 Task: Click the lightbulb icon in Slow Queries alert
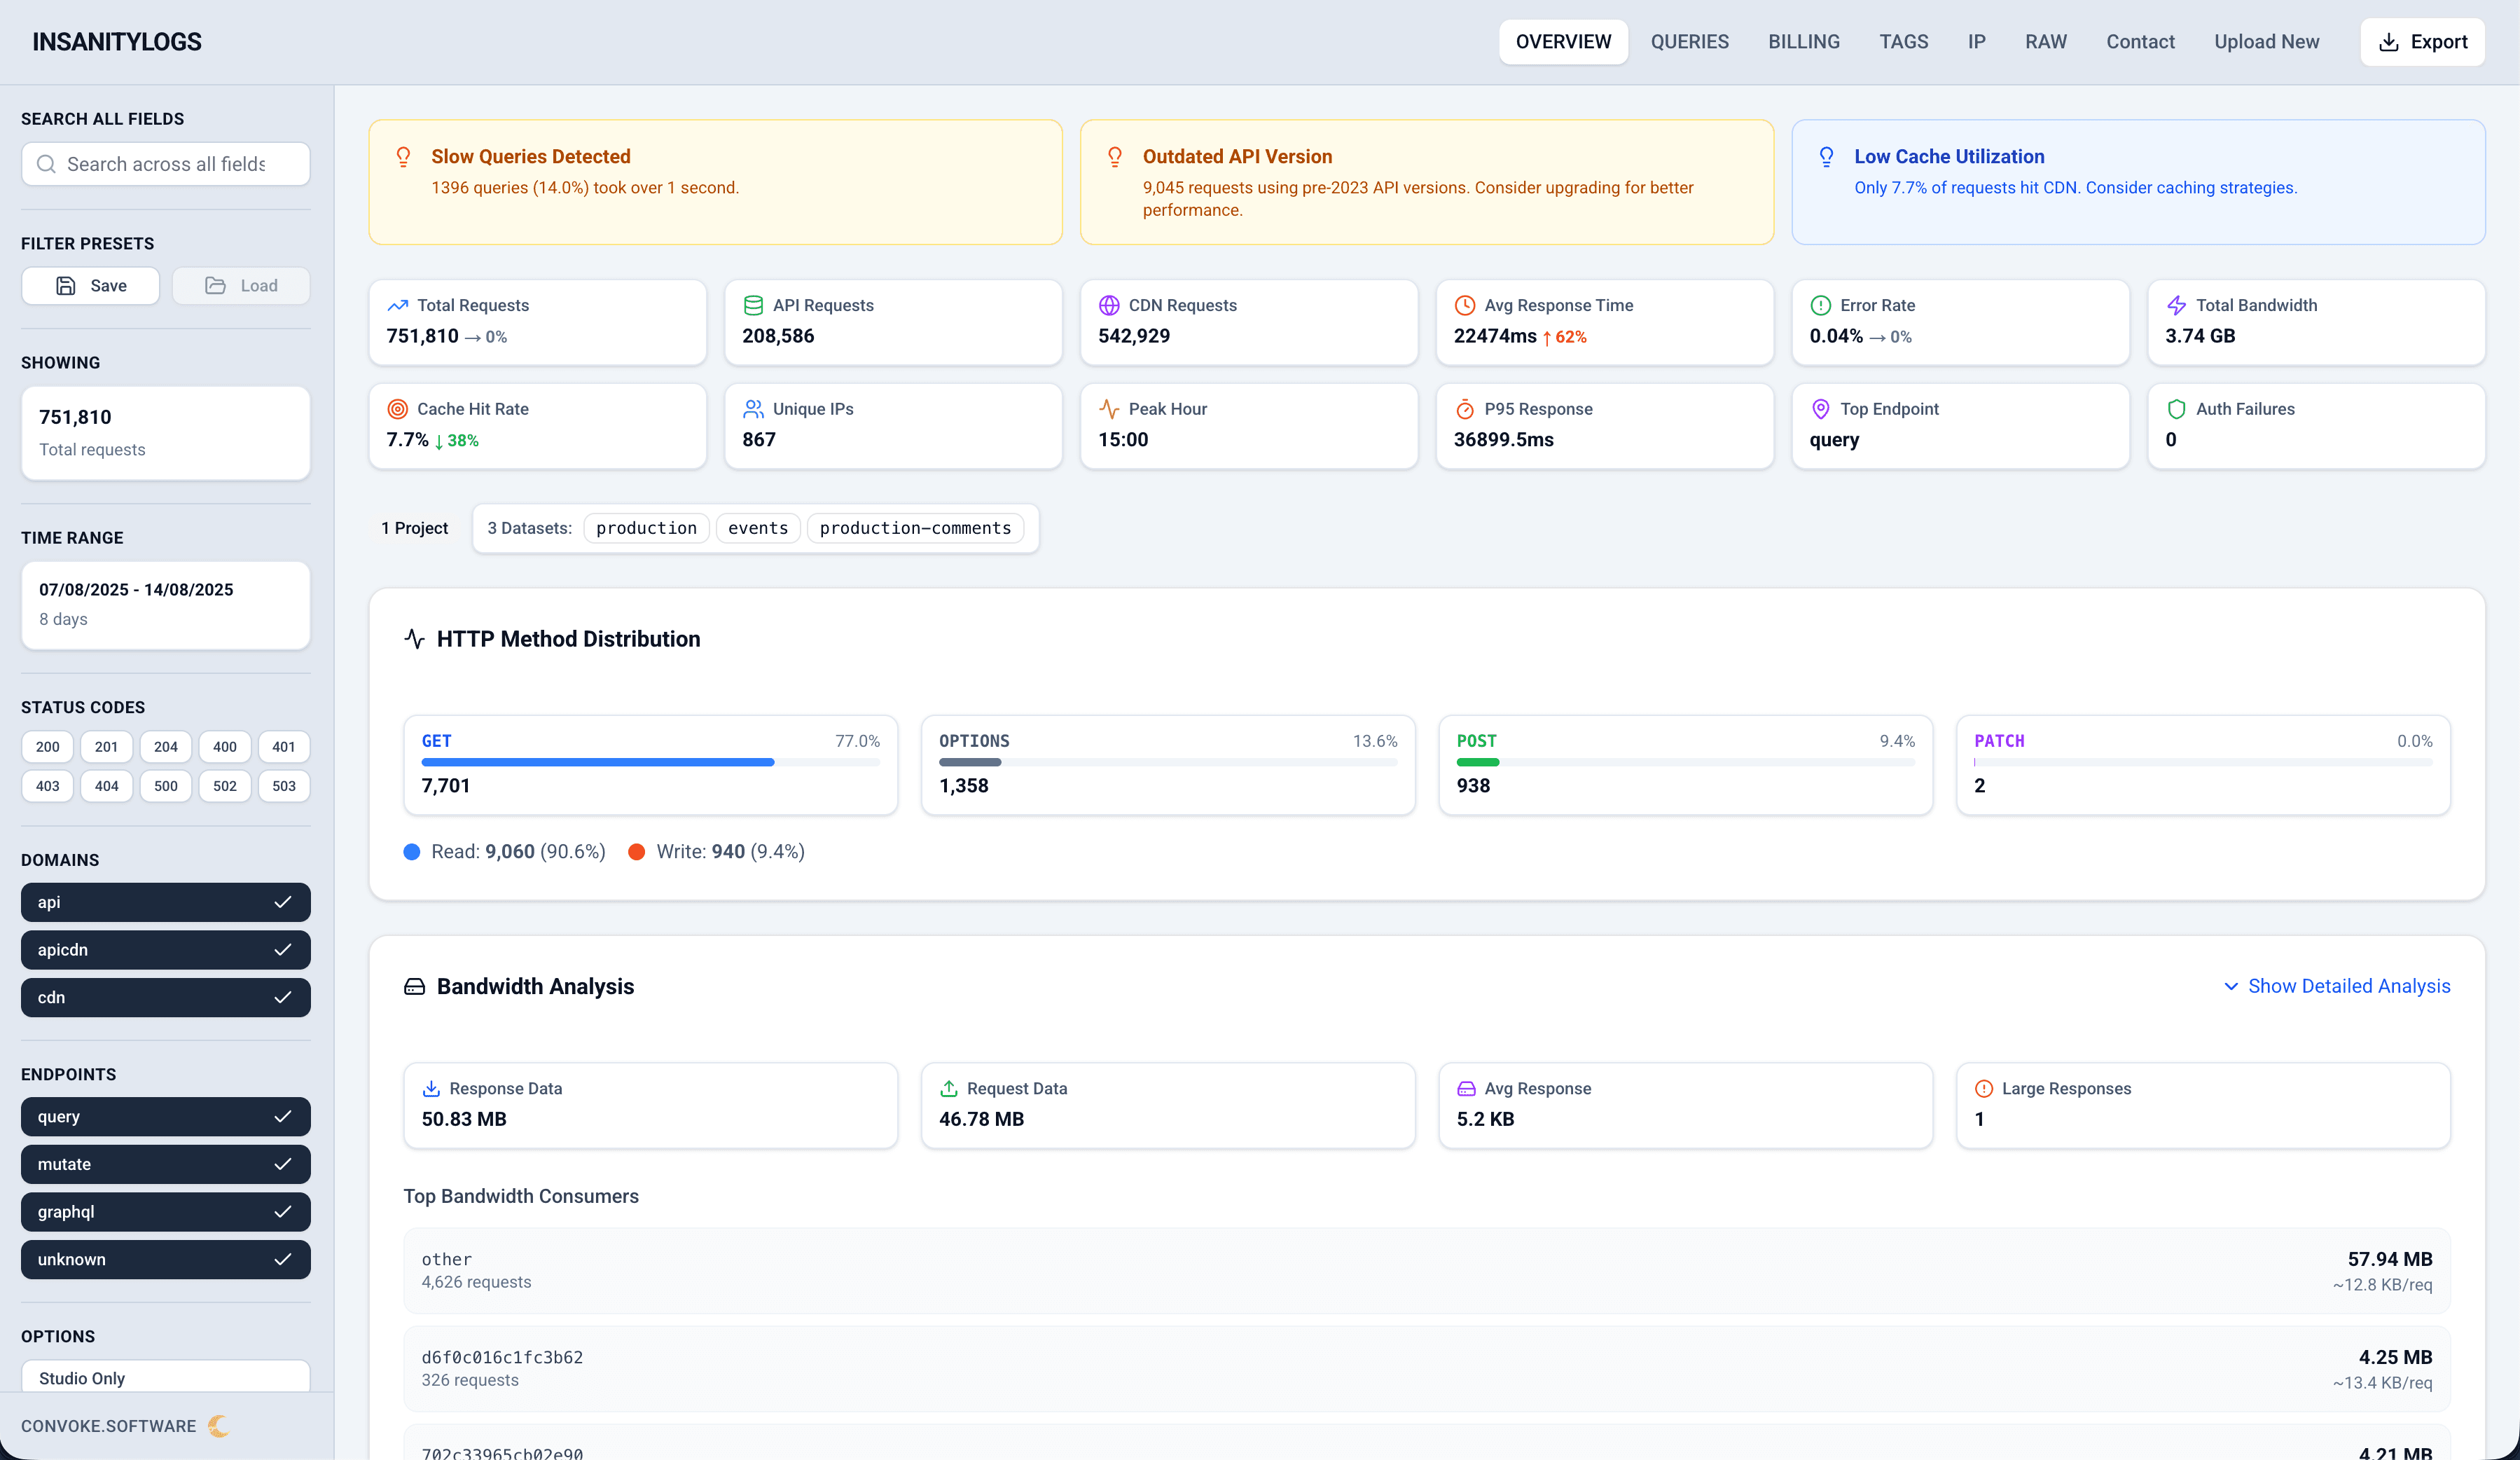click(403, 156)
